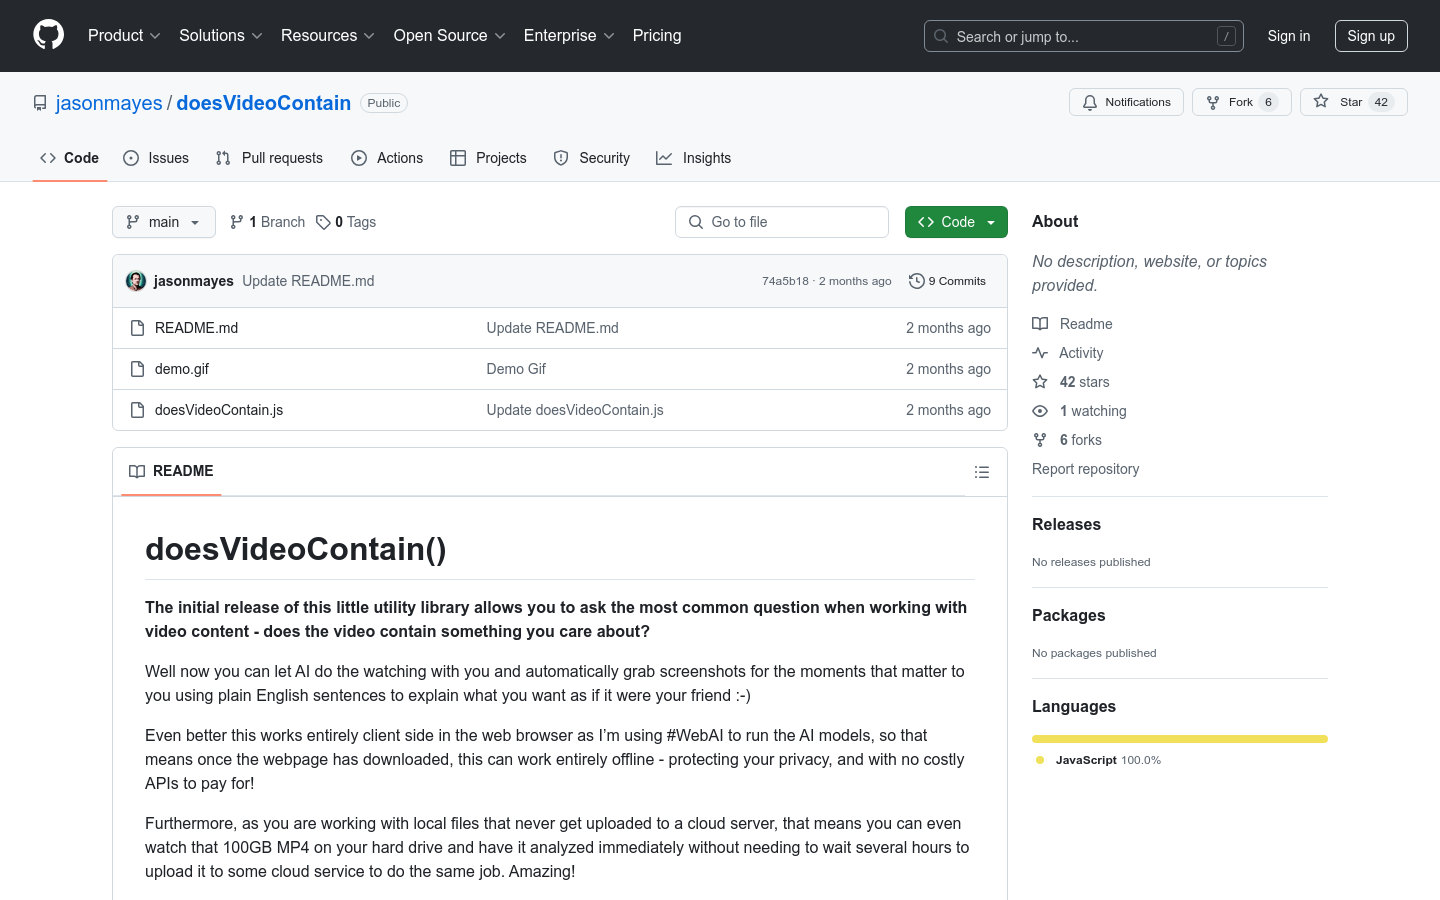The height and width of the screenshot is (900, 1440).
Task: Click the Sign in link
Action: coord(1288,36)
